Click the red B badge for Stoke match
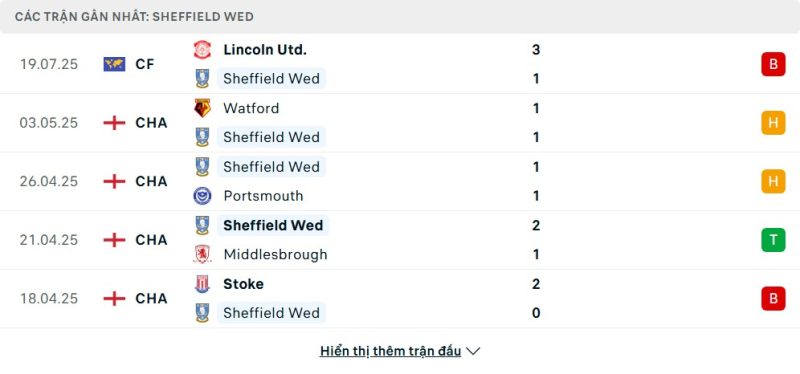The height and width of the screenshot is (374, 800). point(773,298)
